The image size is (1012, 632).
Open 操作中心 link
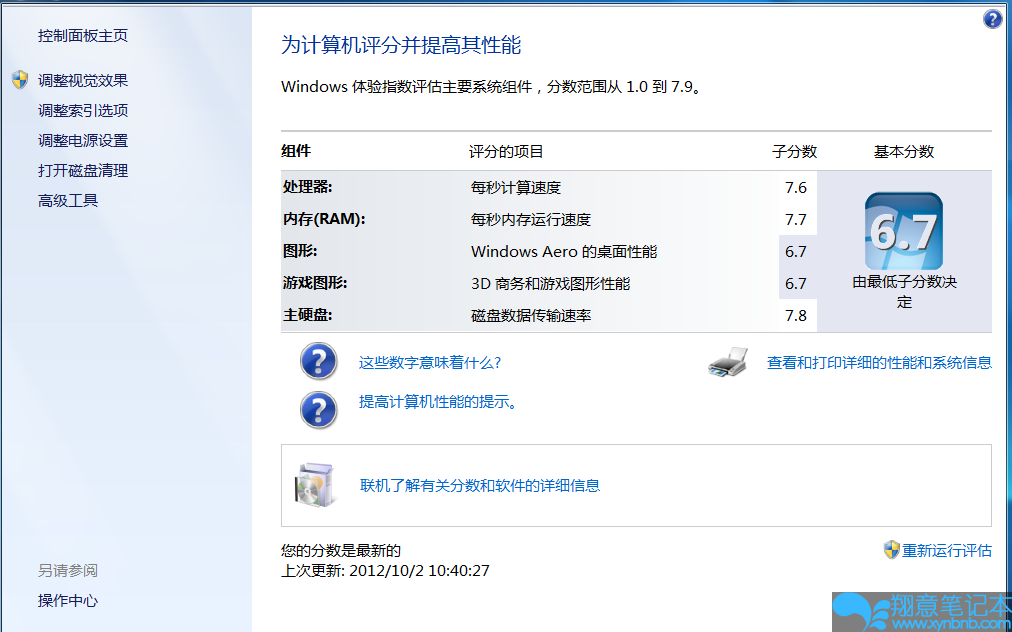(68, 600)
